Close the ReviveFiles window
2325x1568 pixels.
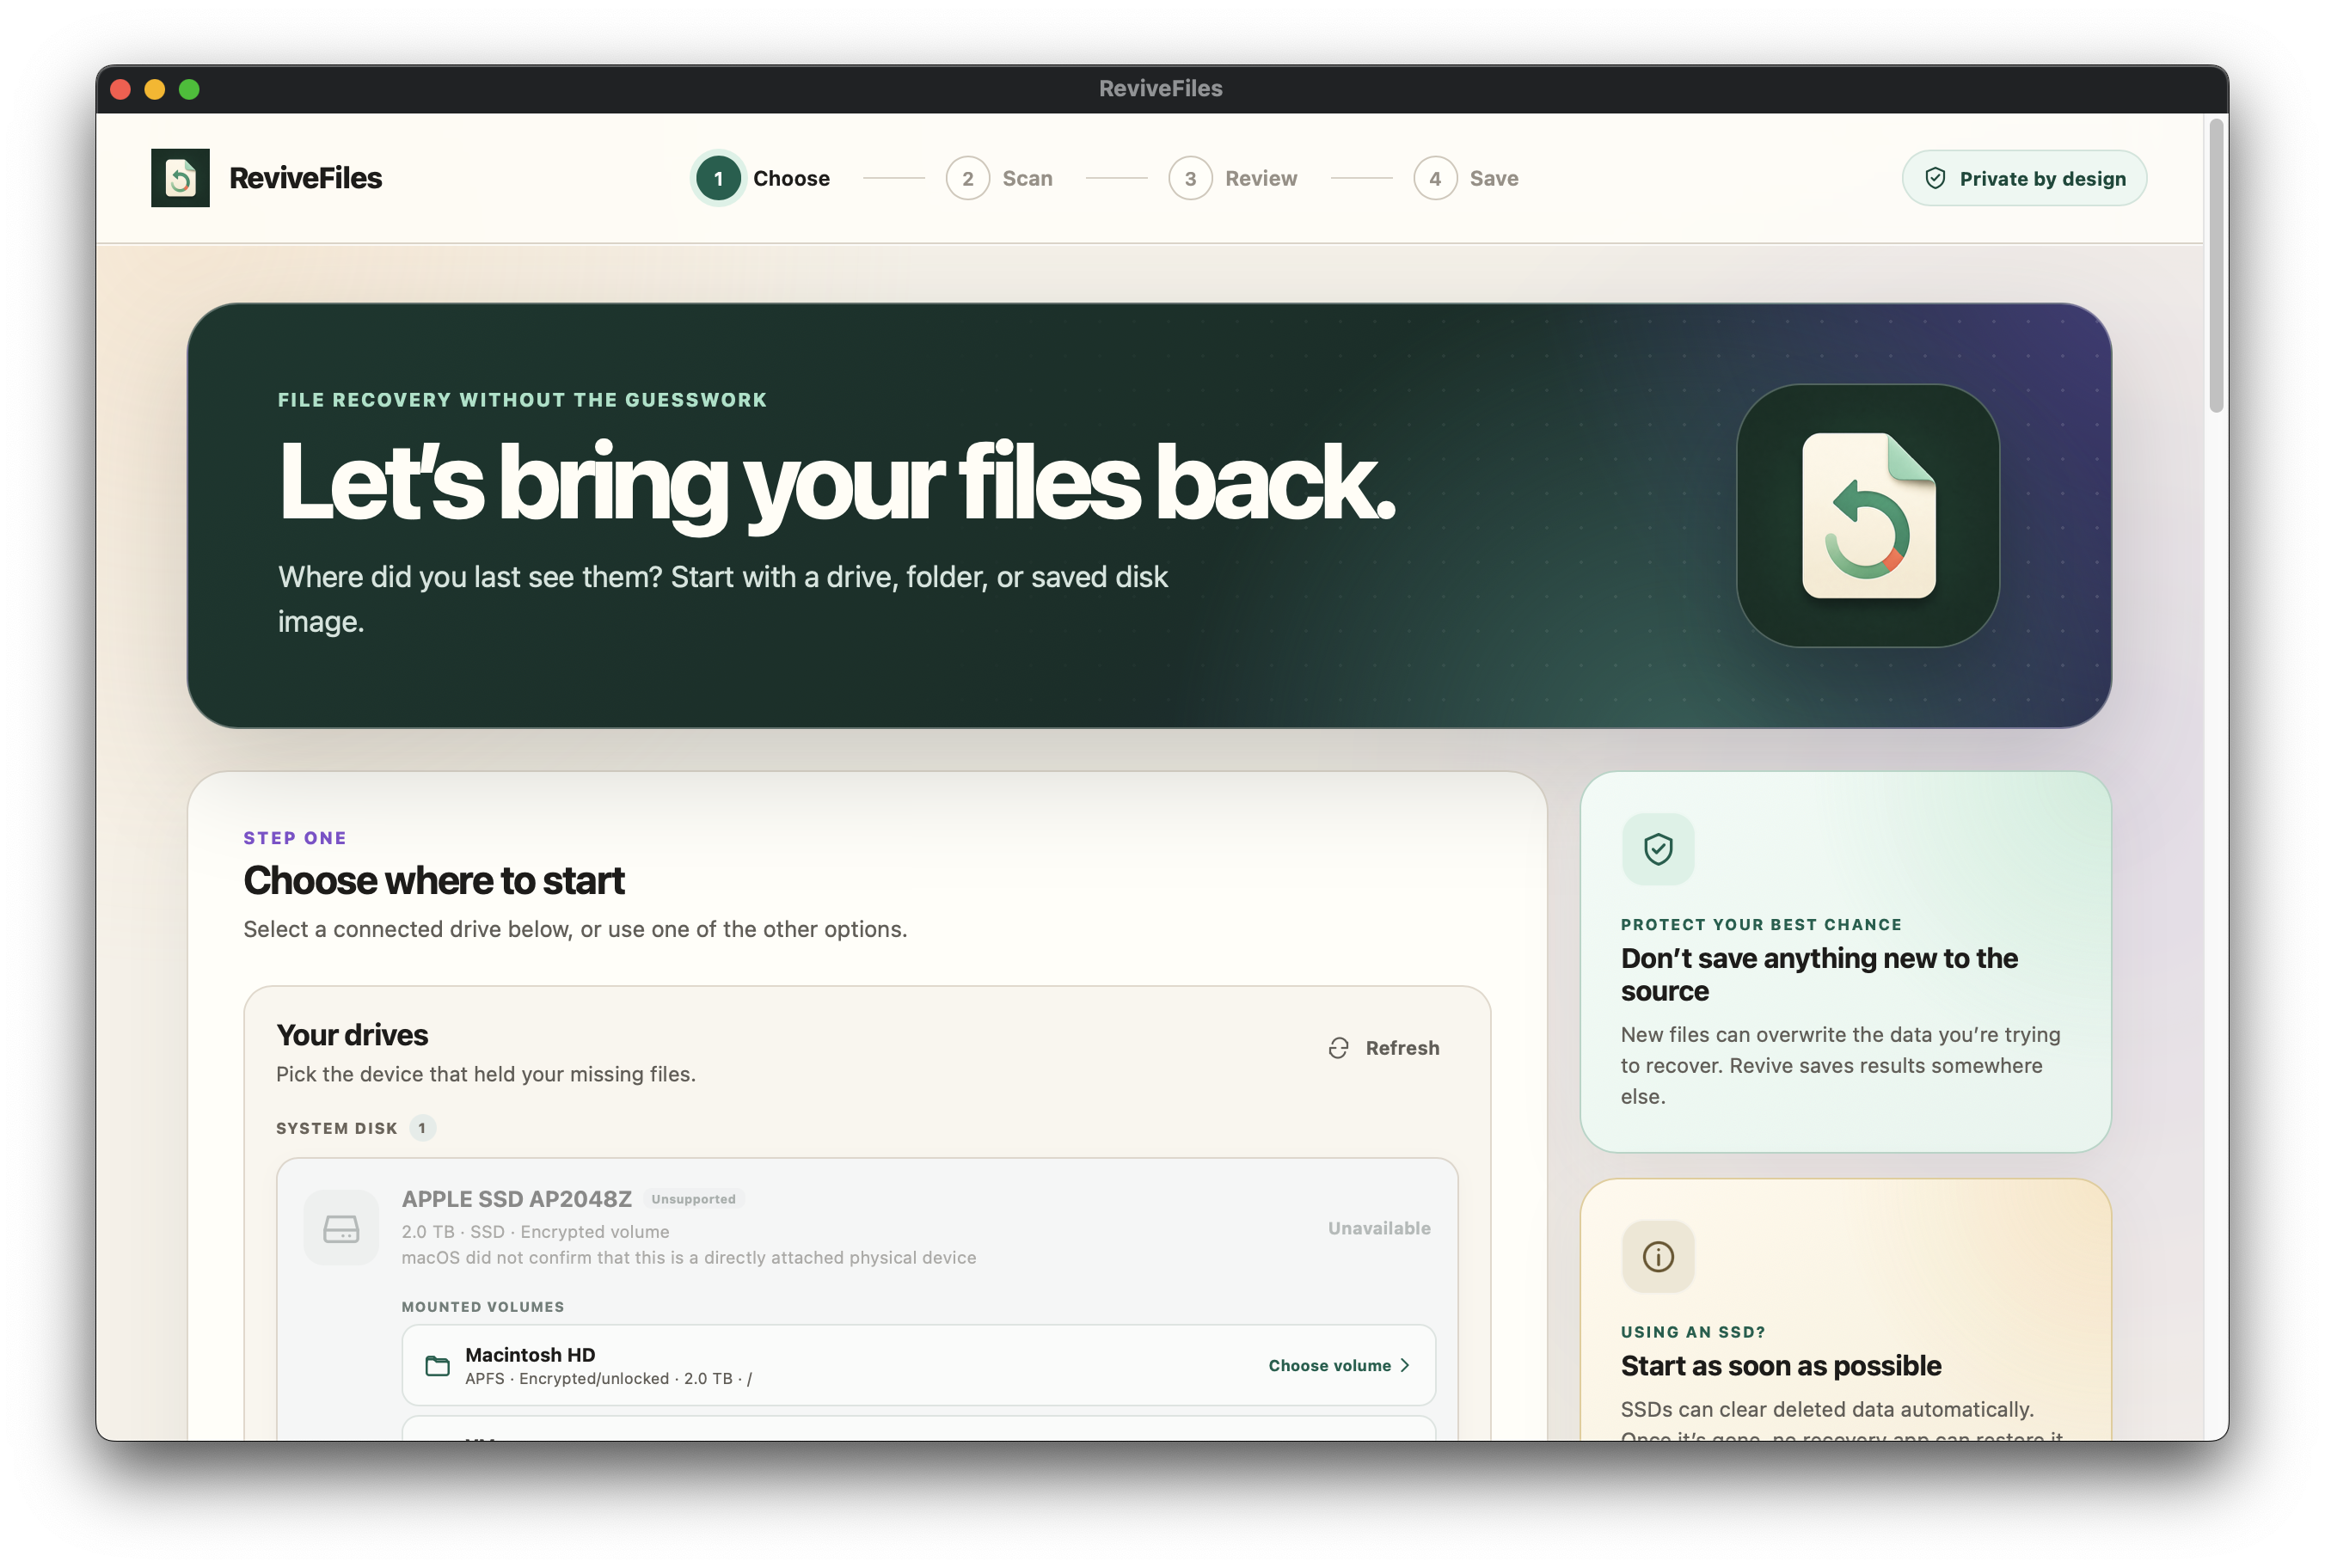click(x=120, y=89)
